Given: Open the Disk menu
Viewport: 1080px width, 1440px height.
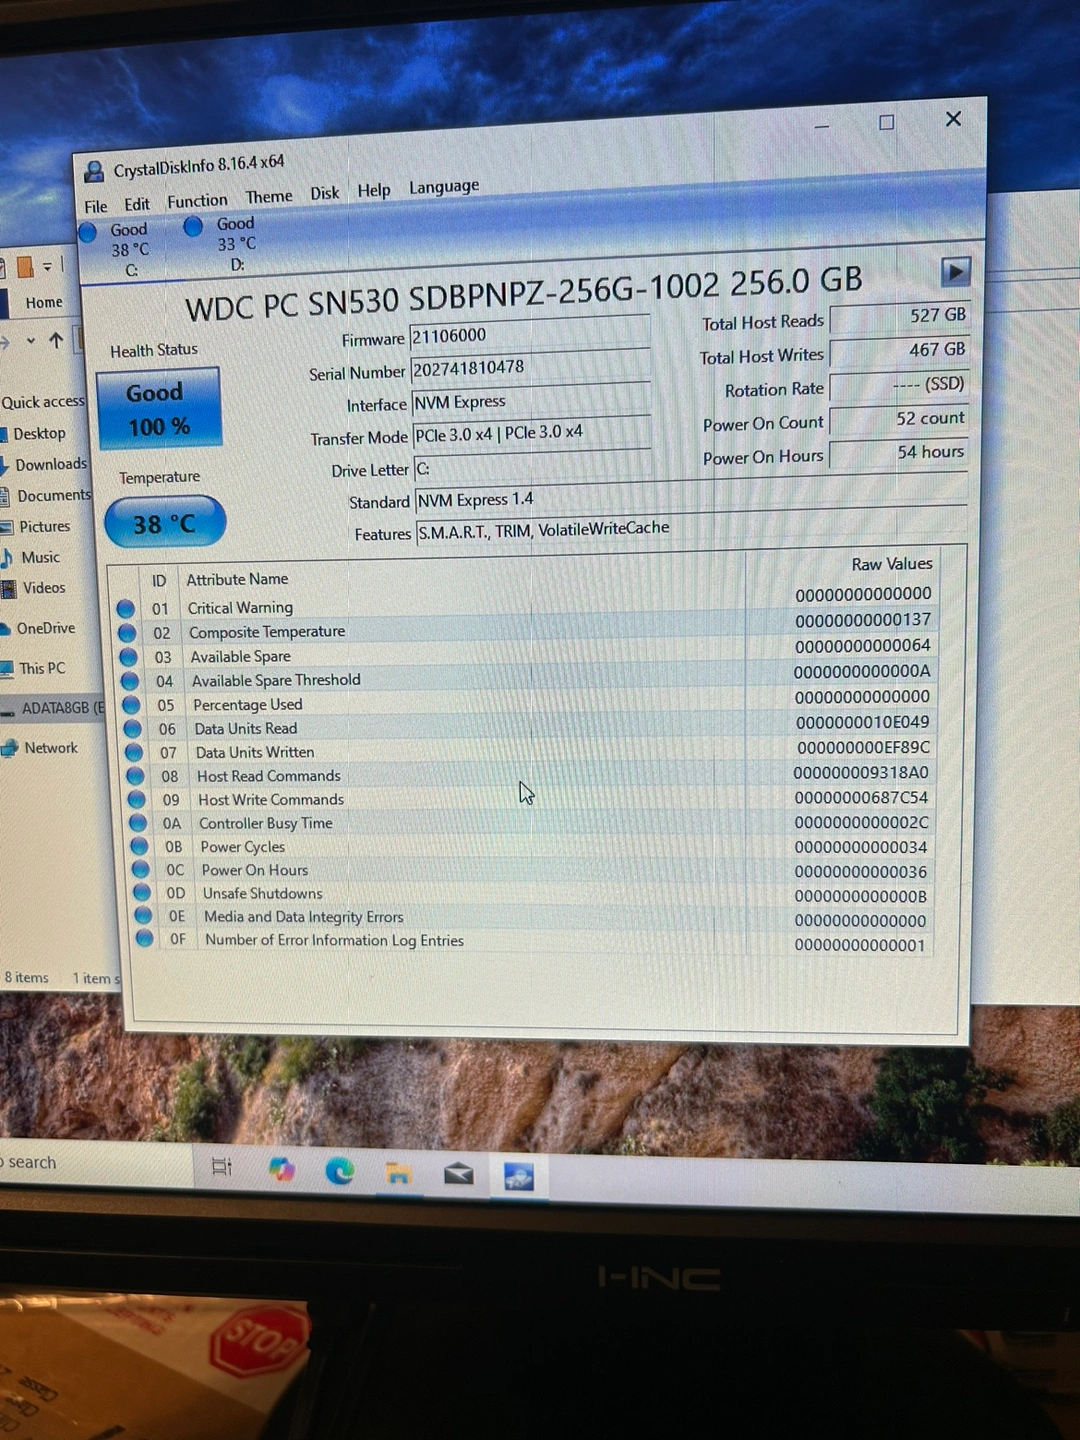Looking at the screenshot, I should 325,193.
